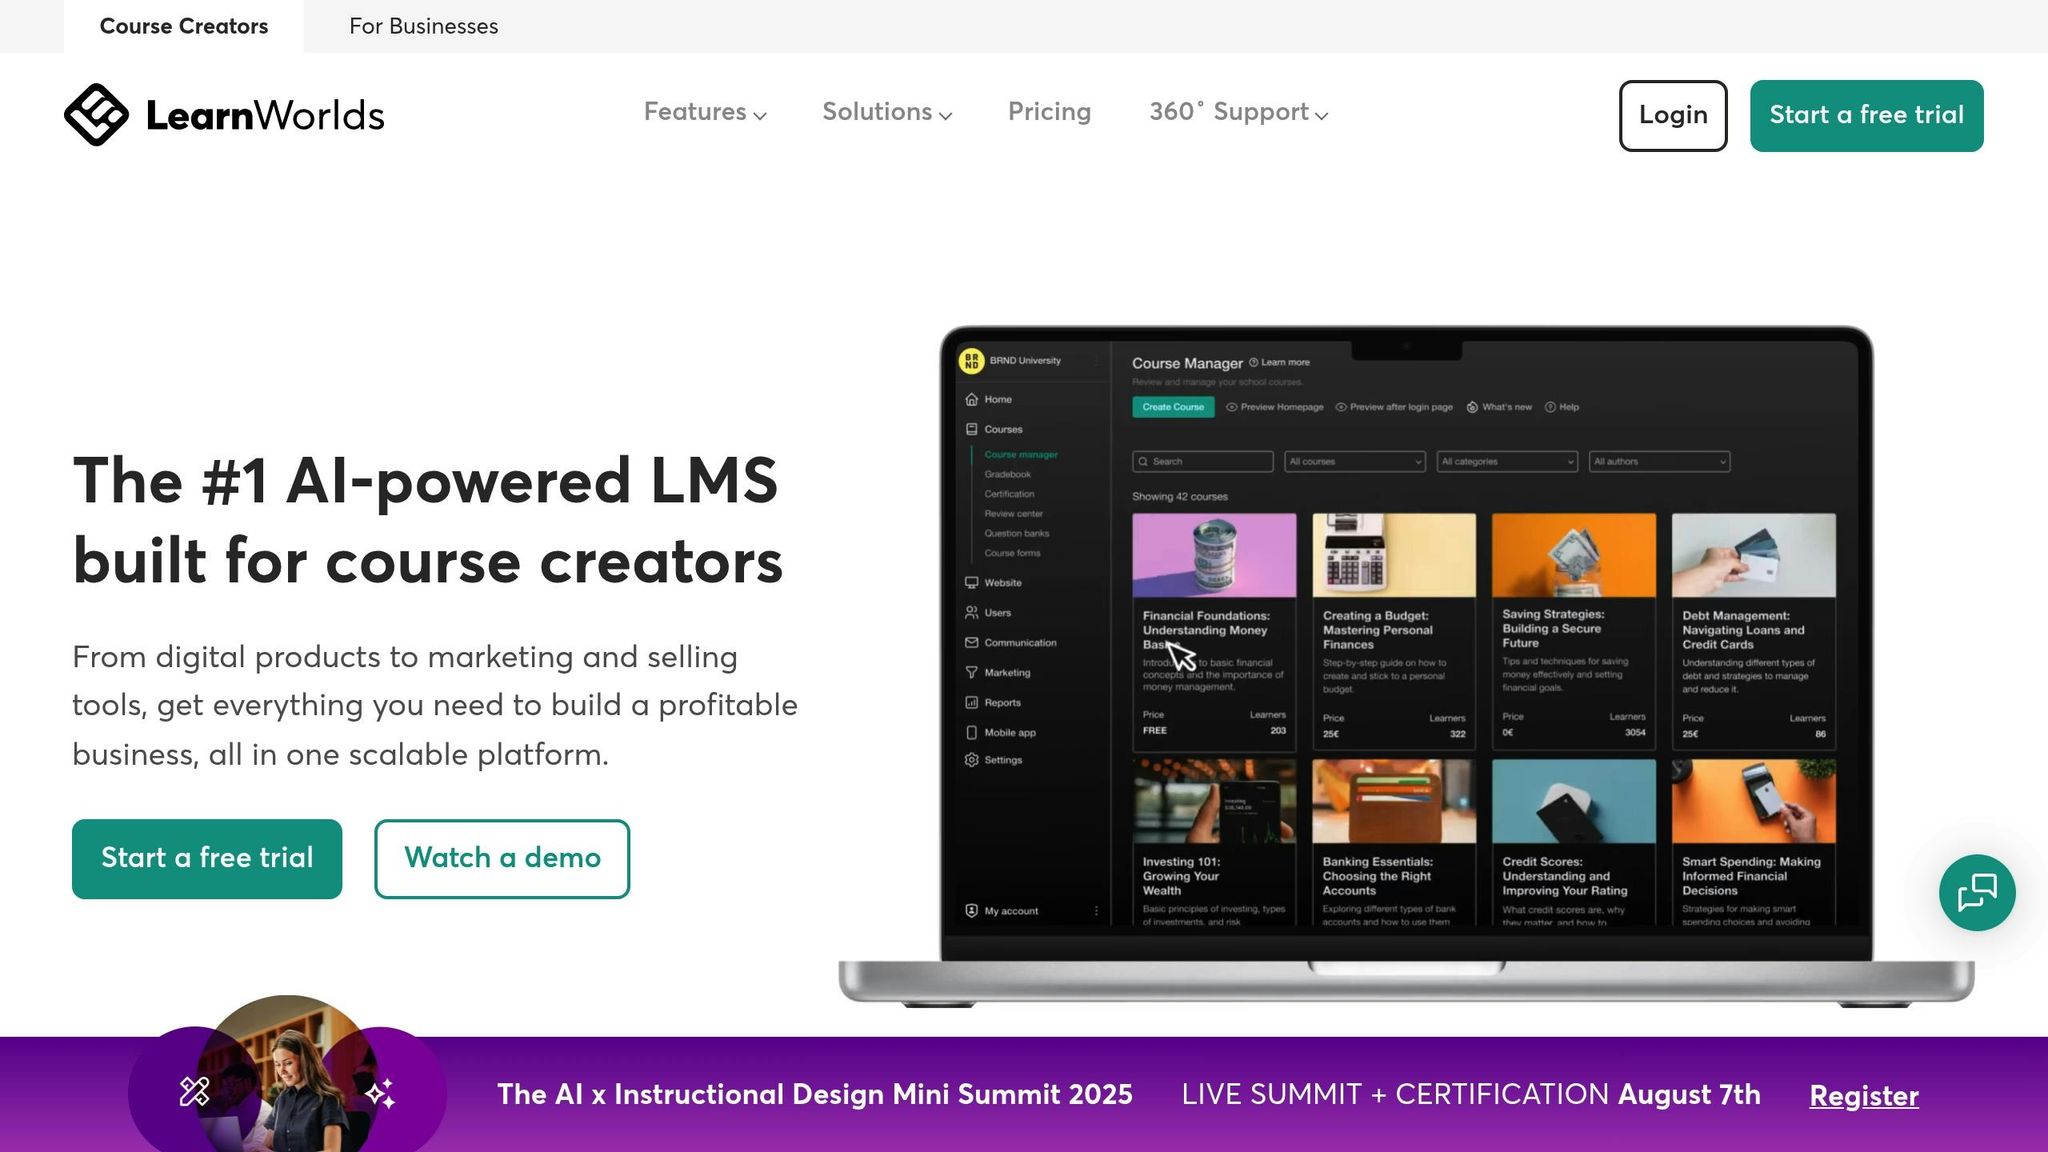Open the Credit Scores course thumbnail
The width and height of the screenshot is (2048, 1152).
pyautogui.click(x=1574, y=801)
